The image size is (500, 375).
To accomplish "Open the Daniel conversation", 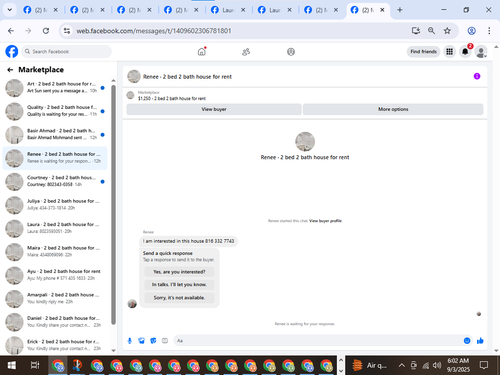I will (x=55, y=322).
